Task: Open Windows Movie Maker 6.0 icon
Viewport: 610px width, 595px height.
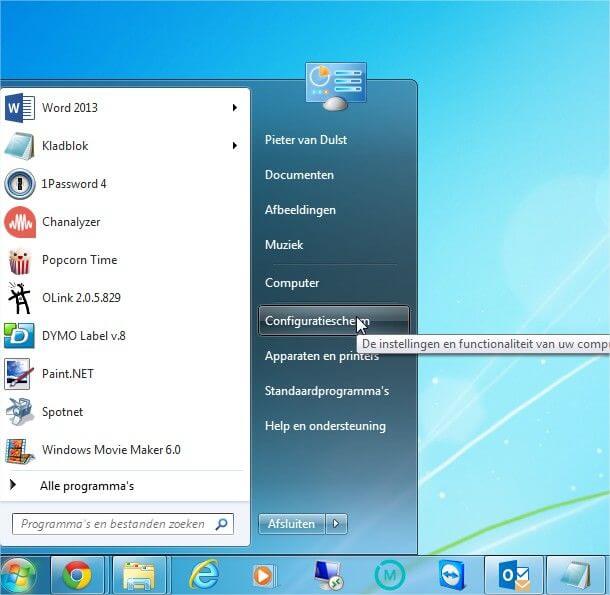Action: pos(19,450)
